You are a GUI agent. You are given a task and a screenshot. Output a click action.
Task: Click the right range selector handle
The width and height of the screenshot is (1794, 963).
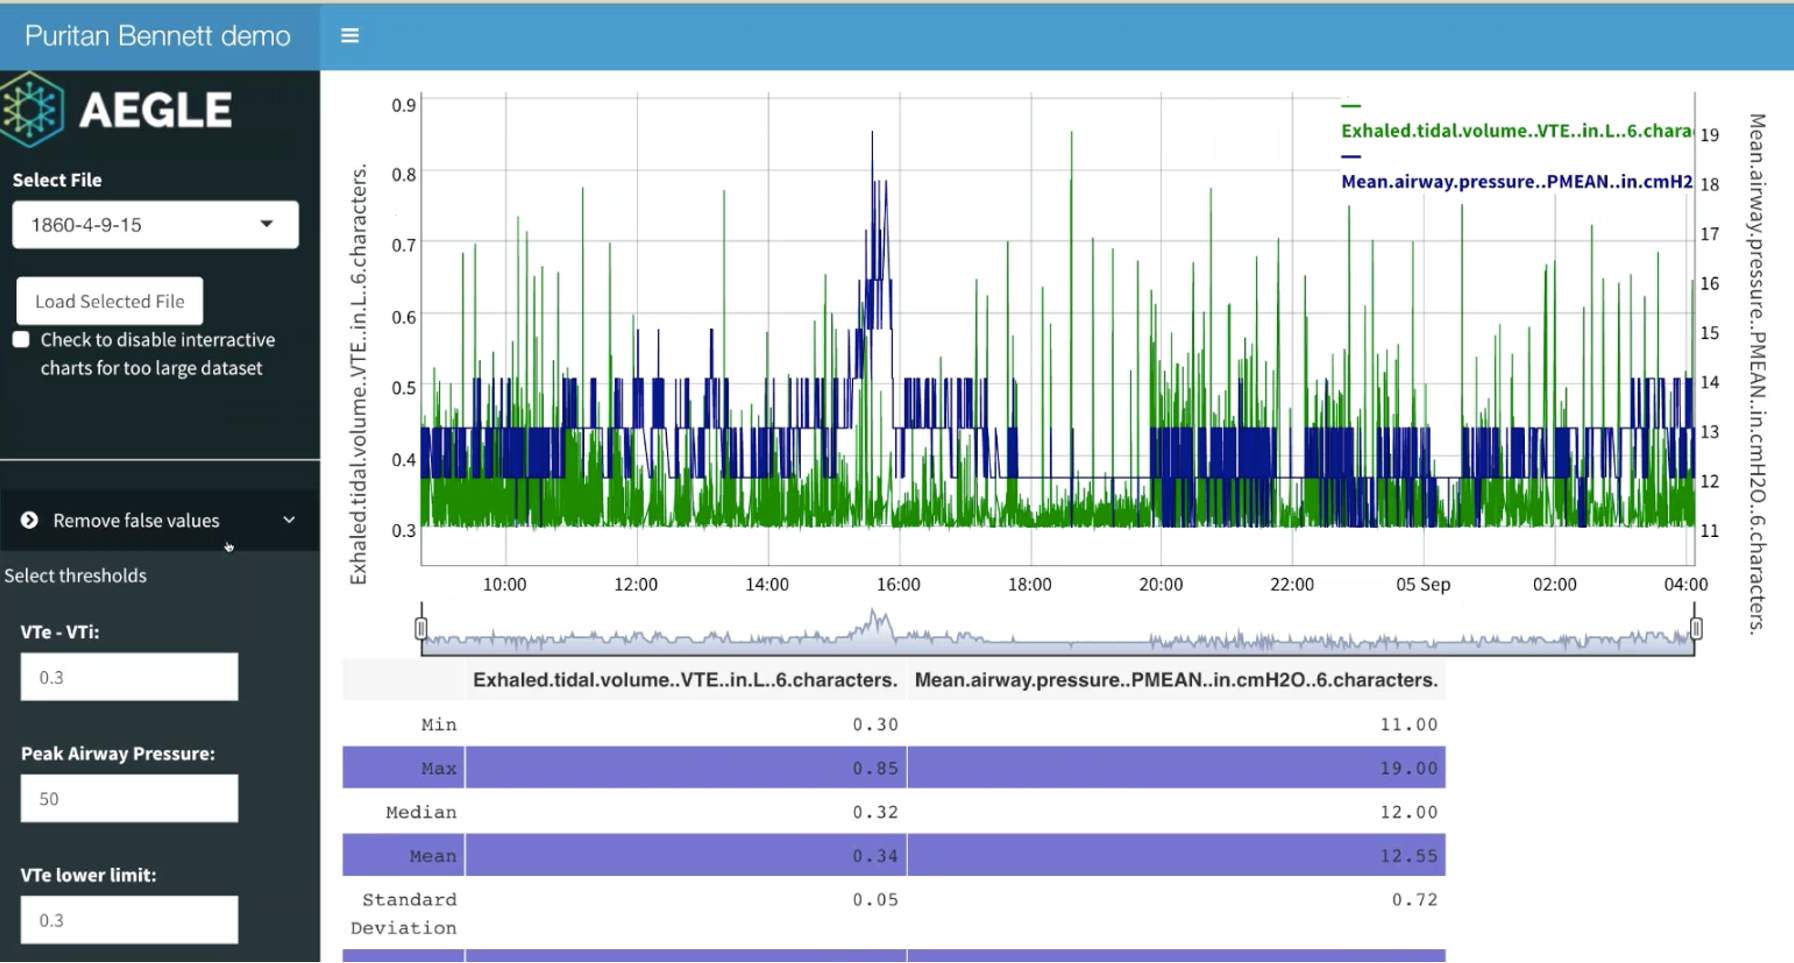click(x=1696, y=628)
